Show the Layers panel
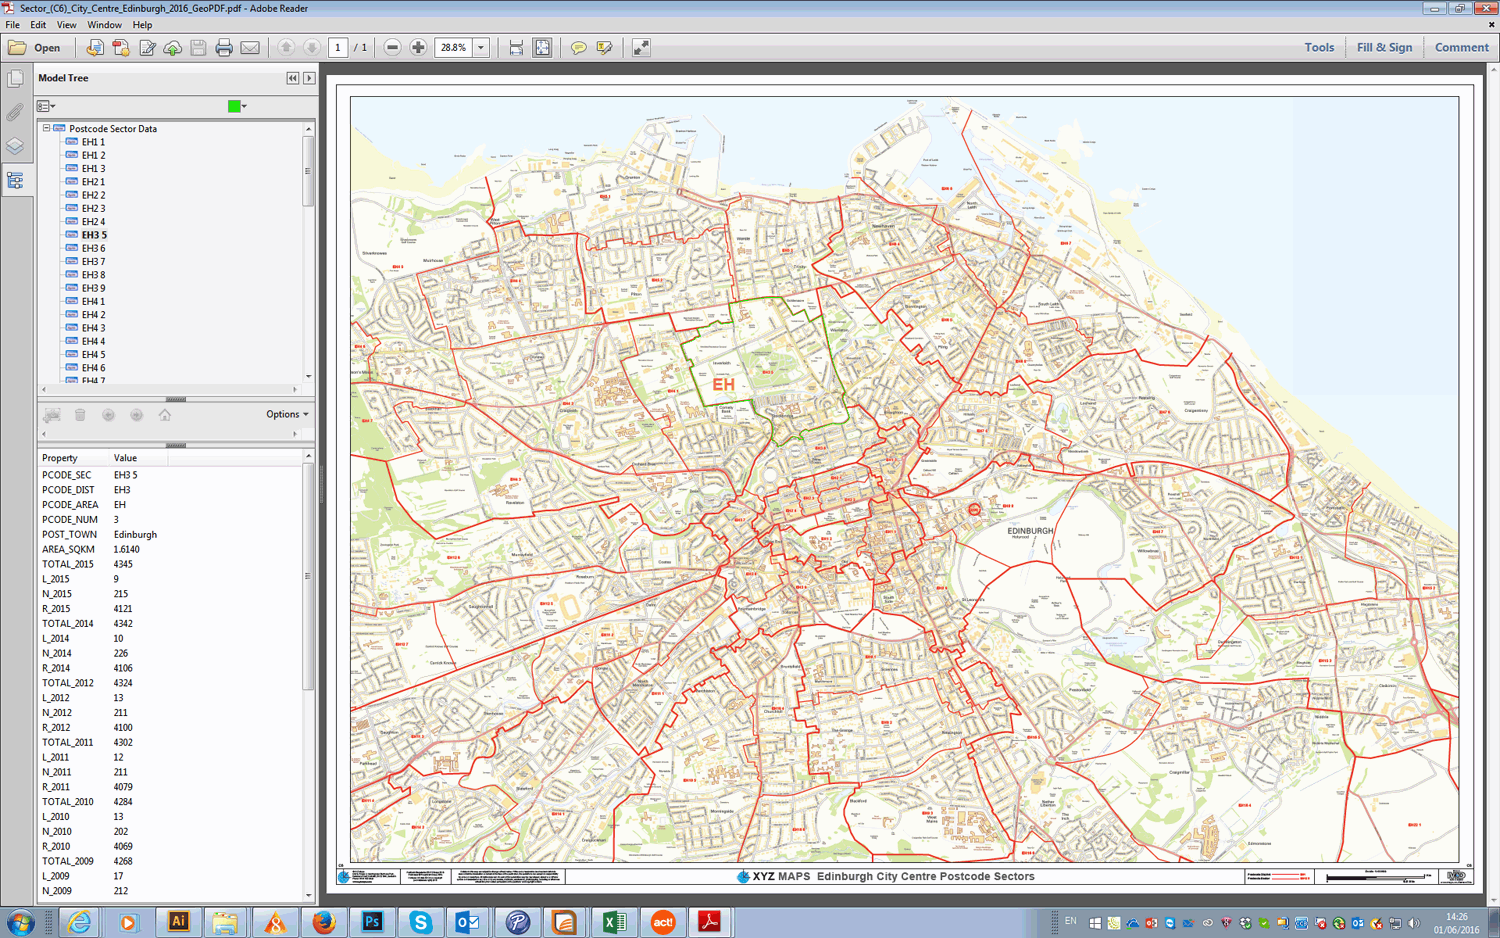1500x938 pixels. click(15, 146)
